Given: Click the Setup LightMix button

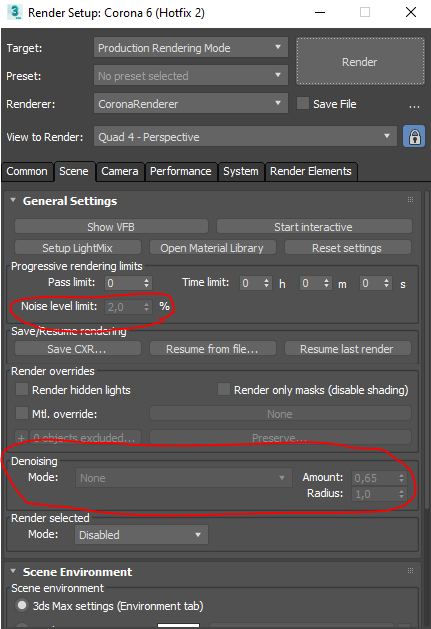Looking at the screenshot, I should [77, 248].
